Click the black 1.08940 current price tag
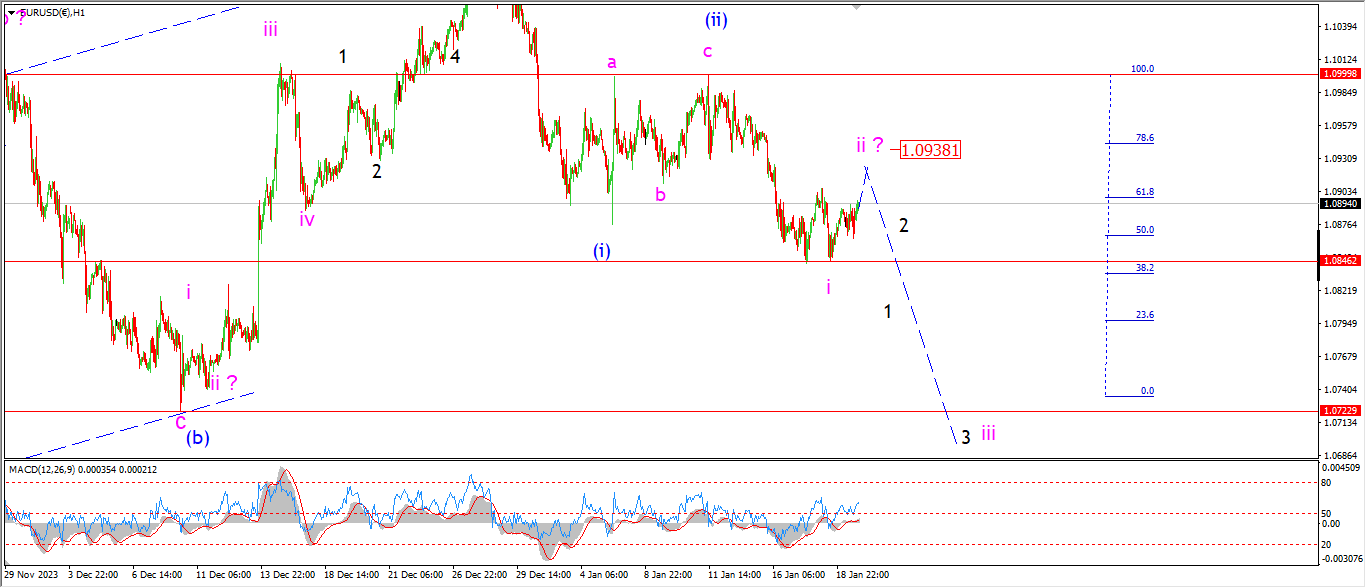This screenshot has width=1366, height=588. coord(1338,203)
